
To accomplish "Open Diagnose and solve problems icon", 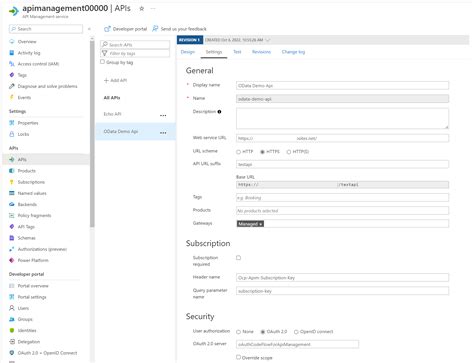I will [x=12, y=86].
